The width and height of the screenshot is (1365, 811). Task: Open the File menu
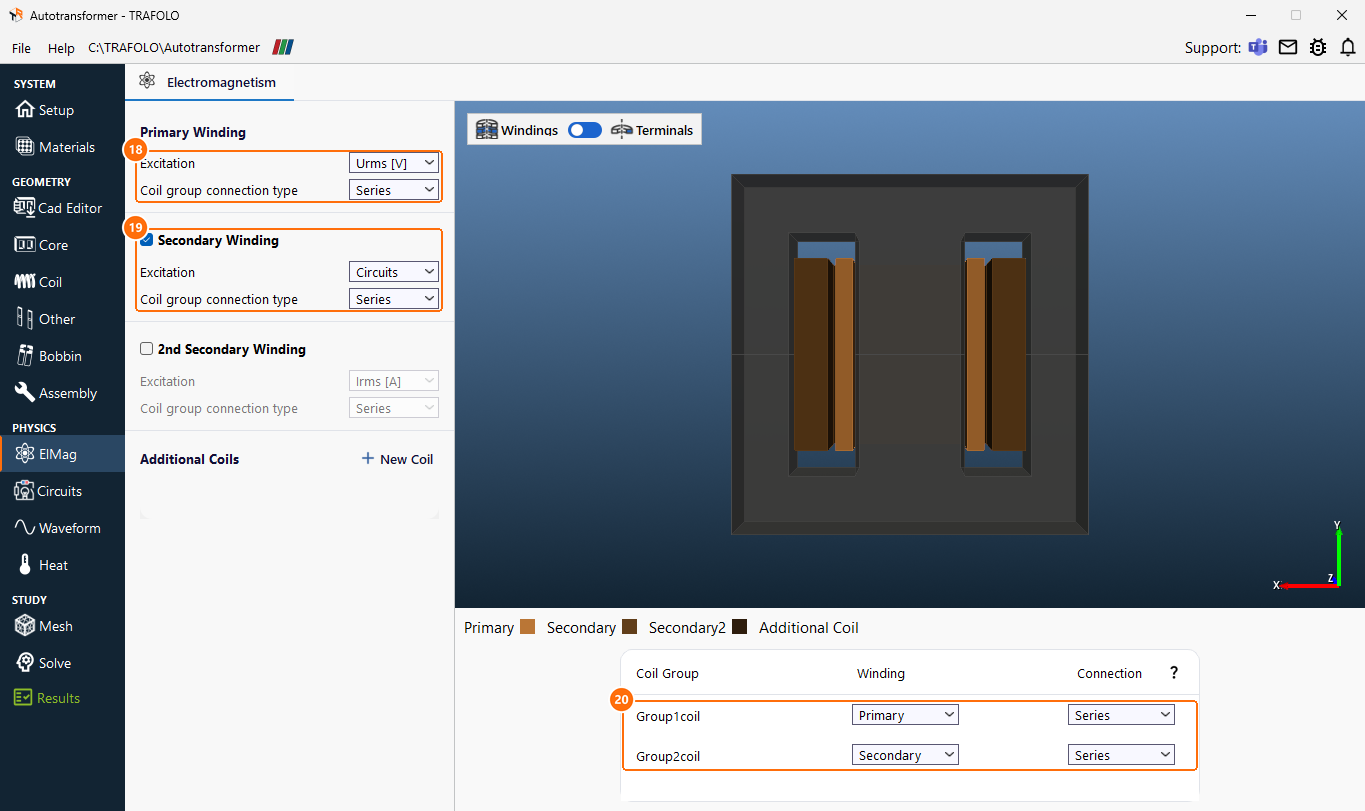pyautogui.click(x=21, y=48)
